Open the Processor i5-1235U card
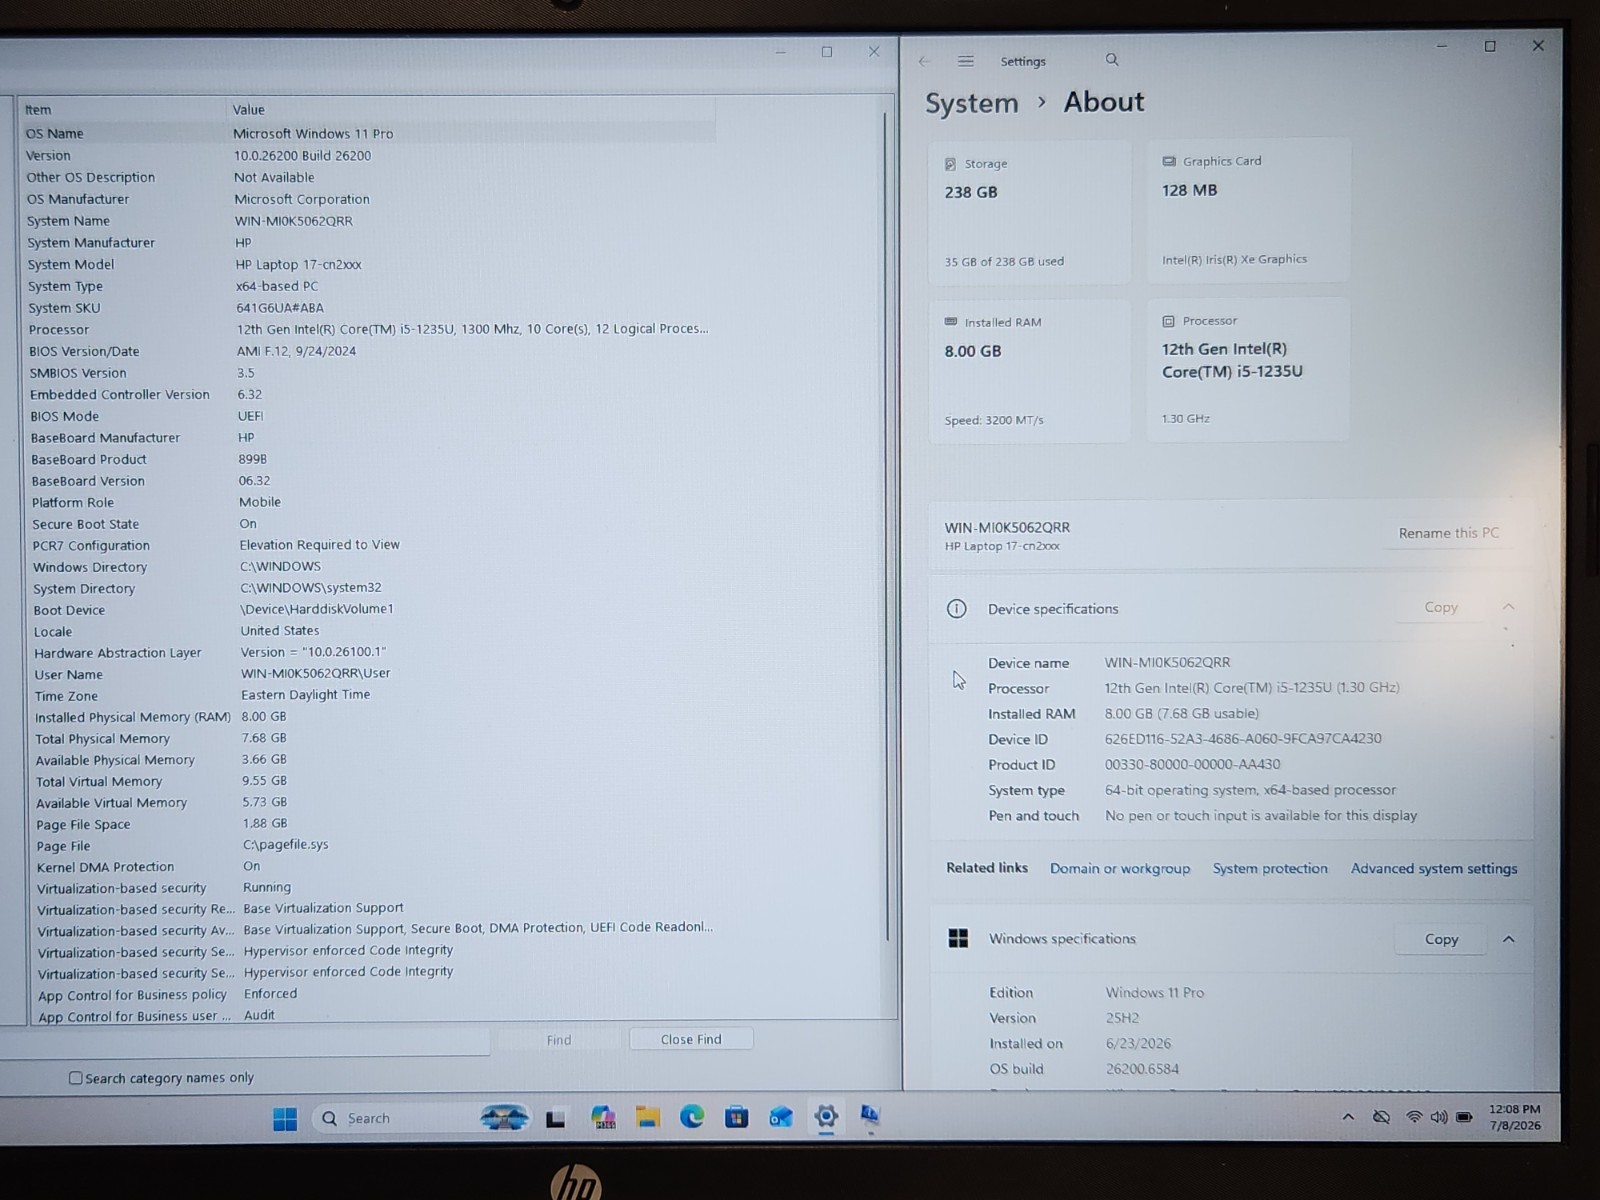The height and width of the screenshot is (1200, 1600). coord(1248,369)
